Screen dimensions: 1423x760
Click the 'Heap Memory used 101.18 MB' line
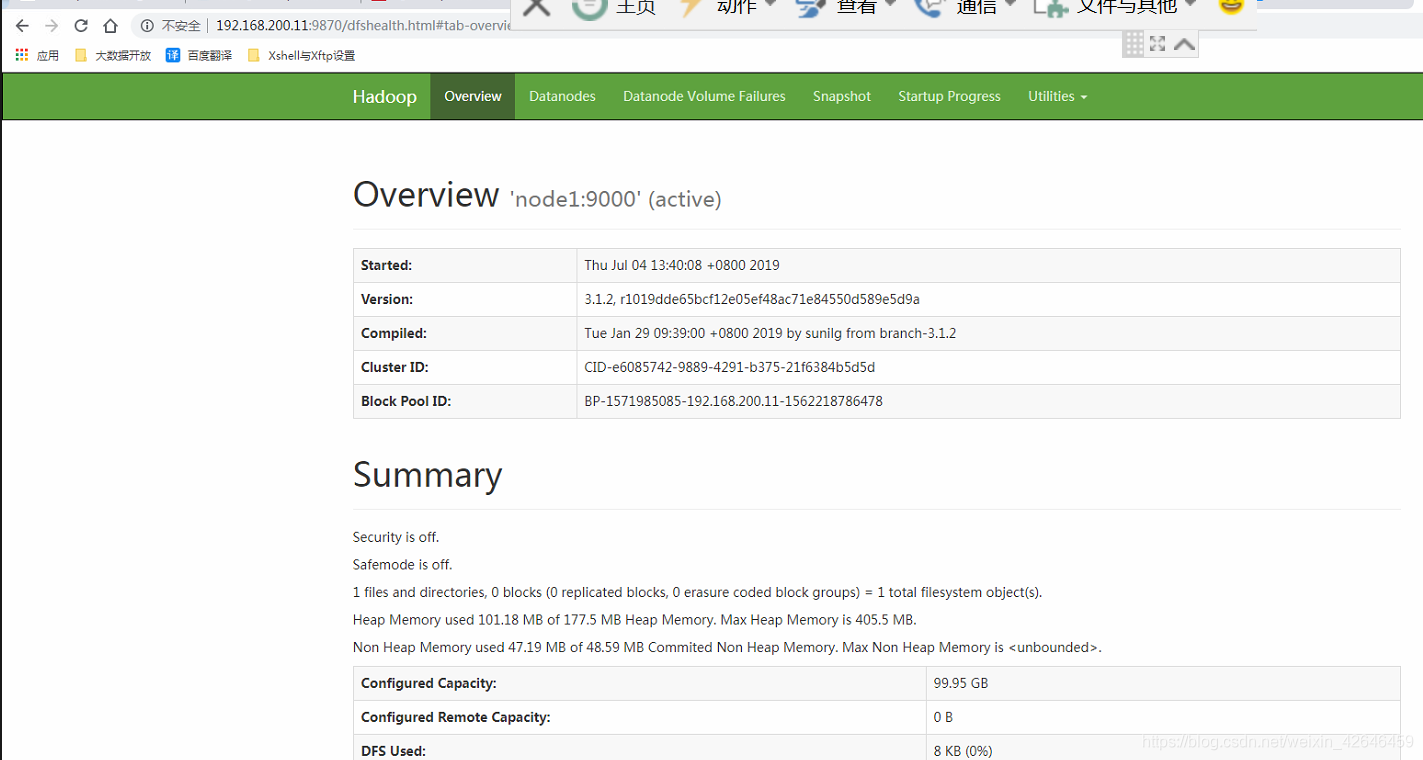pos(634,620)
